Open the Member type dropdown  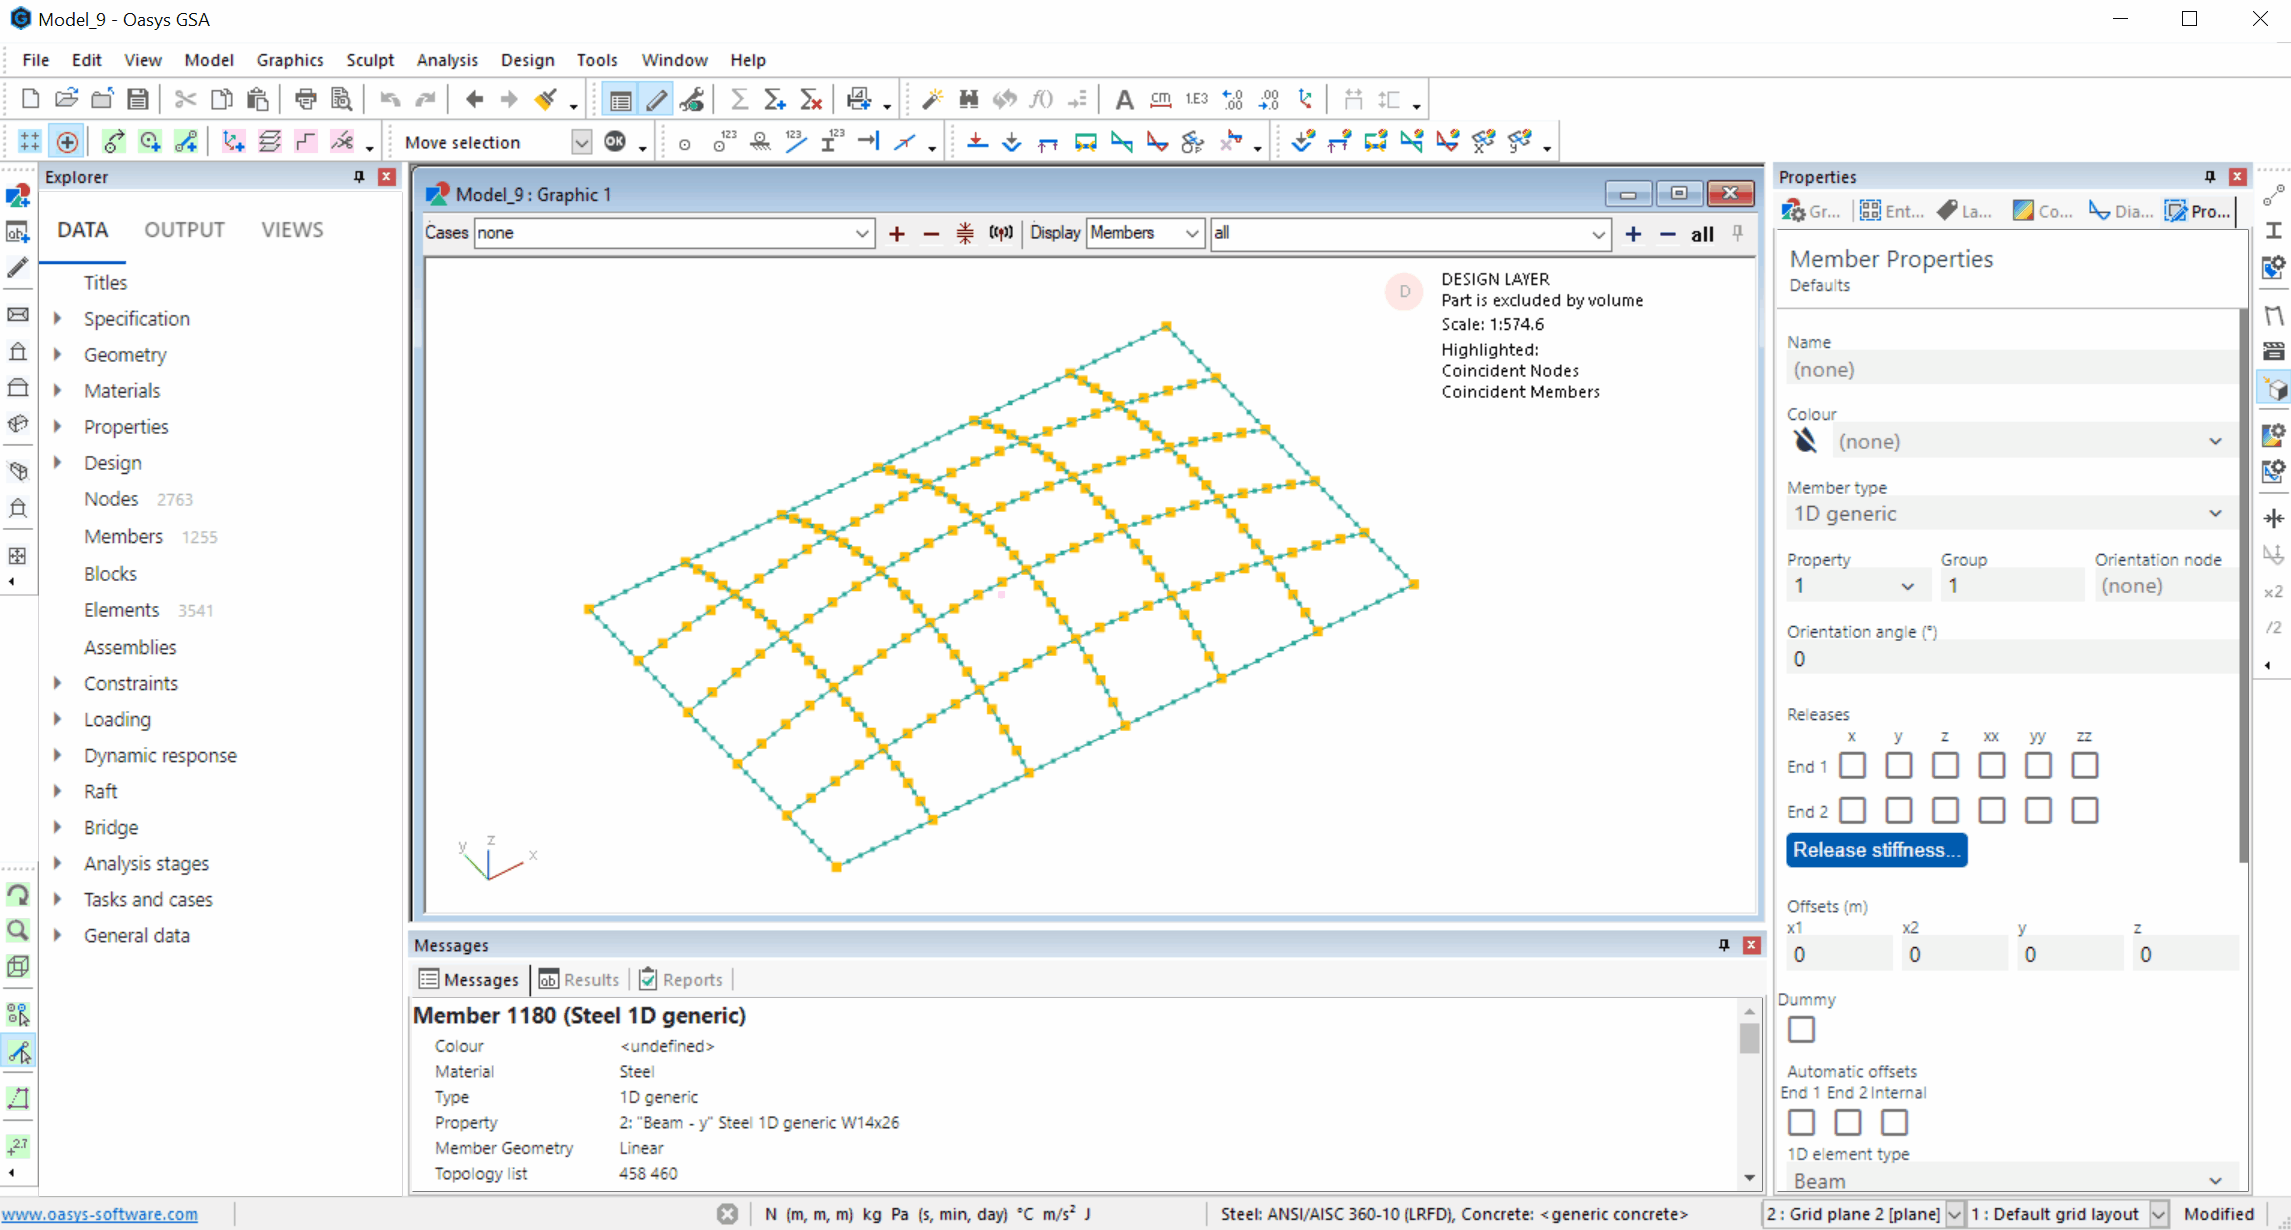tap(2215, 513)
